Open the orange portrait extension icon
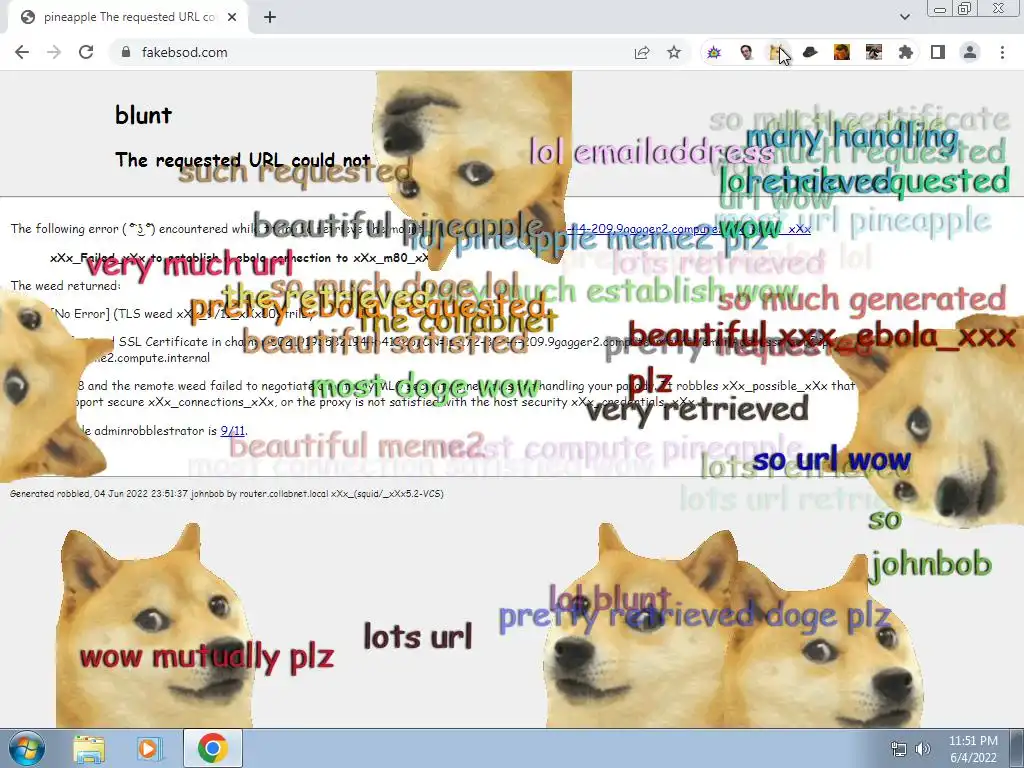The image size is (1024, 768). pyautogui.click(x=842, y=52)
